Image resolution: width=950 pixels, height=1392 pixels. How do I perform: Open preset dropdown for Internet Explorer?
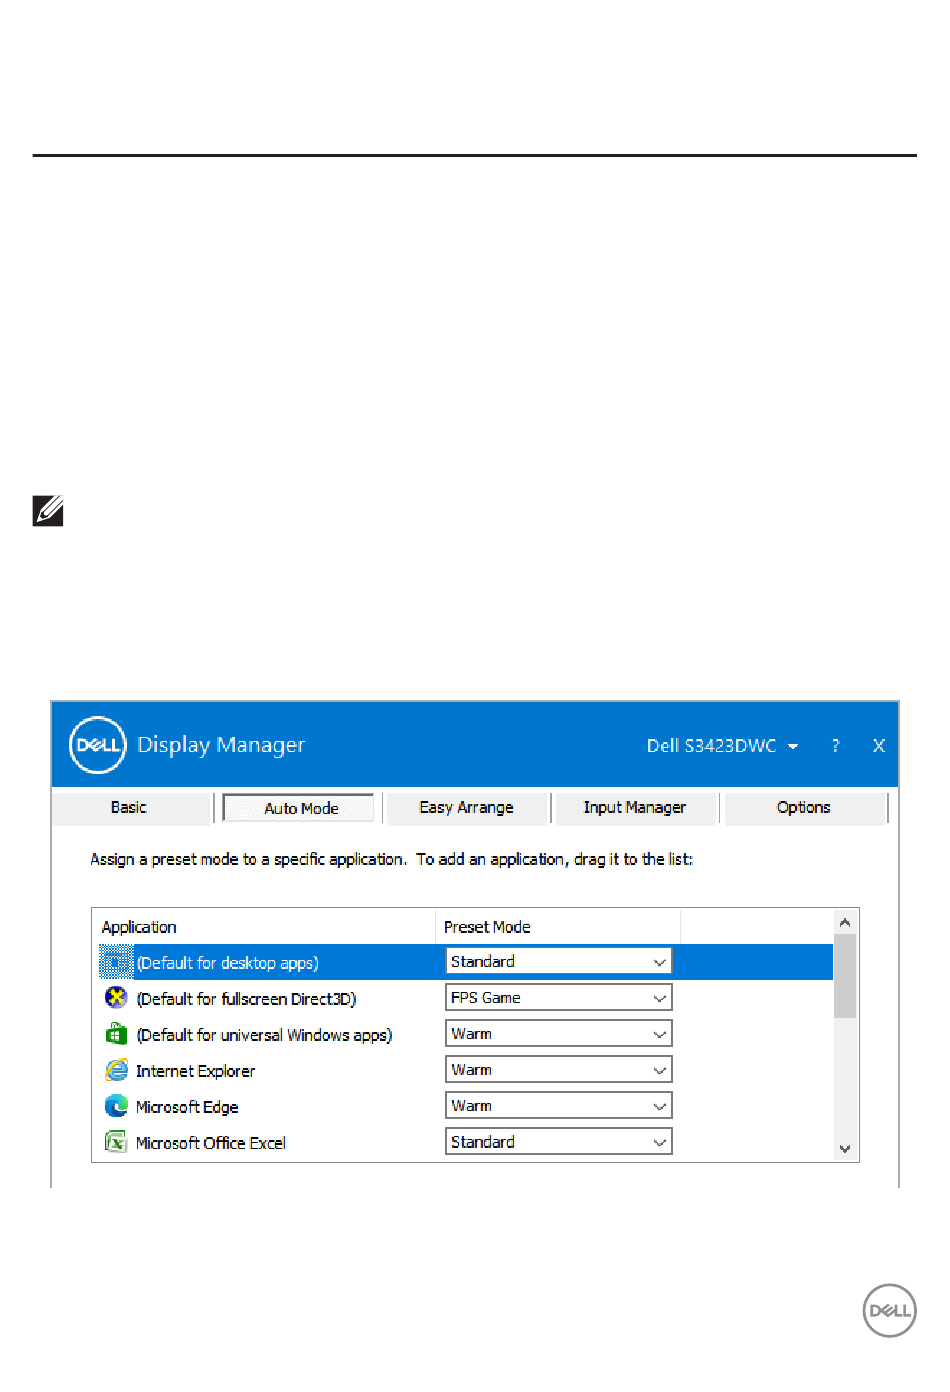pos(558,1069)
